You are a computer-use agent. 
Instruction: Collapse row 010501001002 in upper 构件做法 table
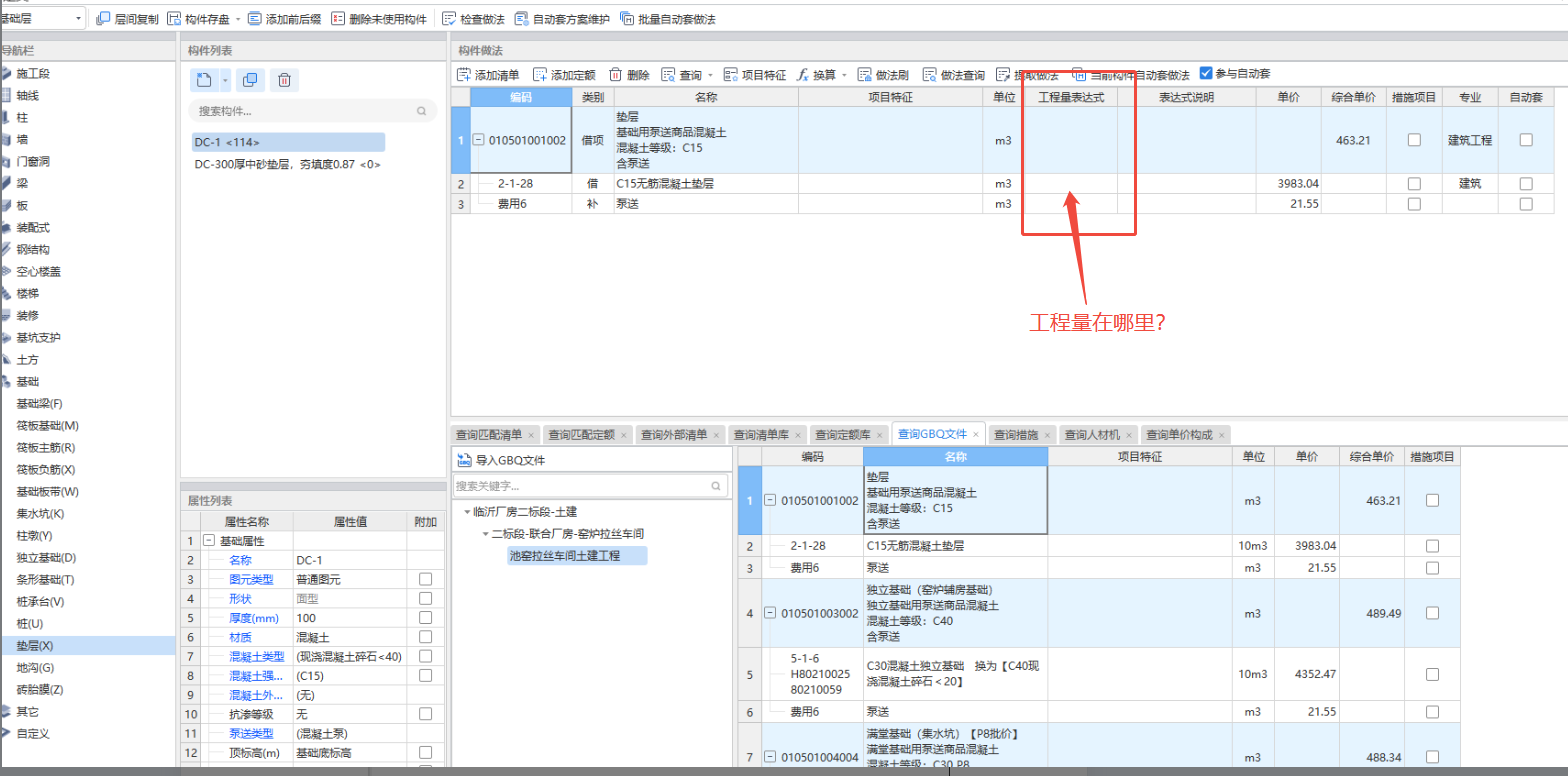478,140
